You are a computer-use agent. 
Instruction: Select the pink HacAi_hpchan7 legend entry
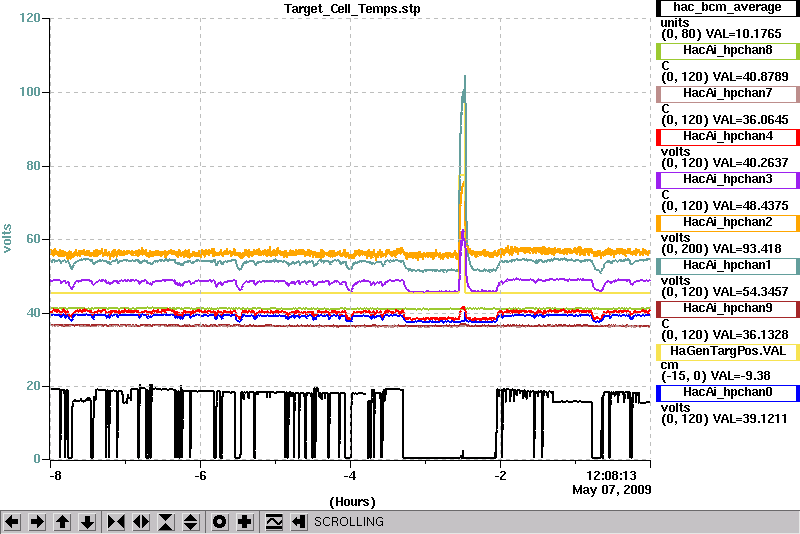[728, 93]
